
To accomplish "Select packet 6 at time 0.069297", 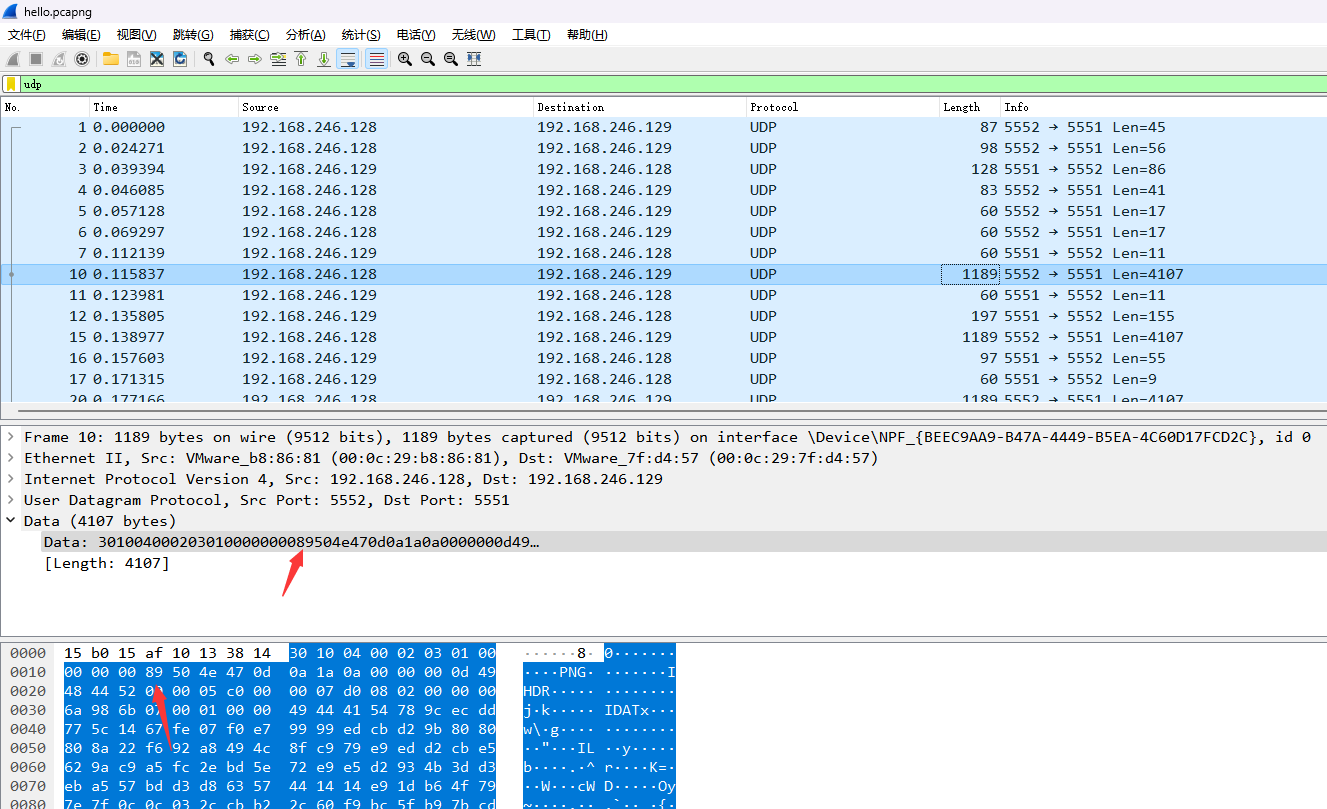I will 663,232.
